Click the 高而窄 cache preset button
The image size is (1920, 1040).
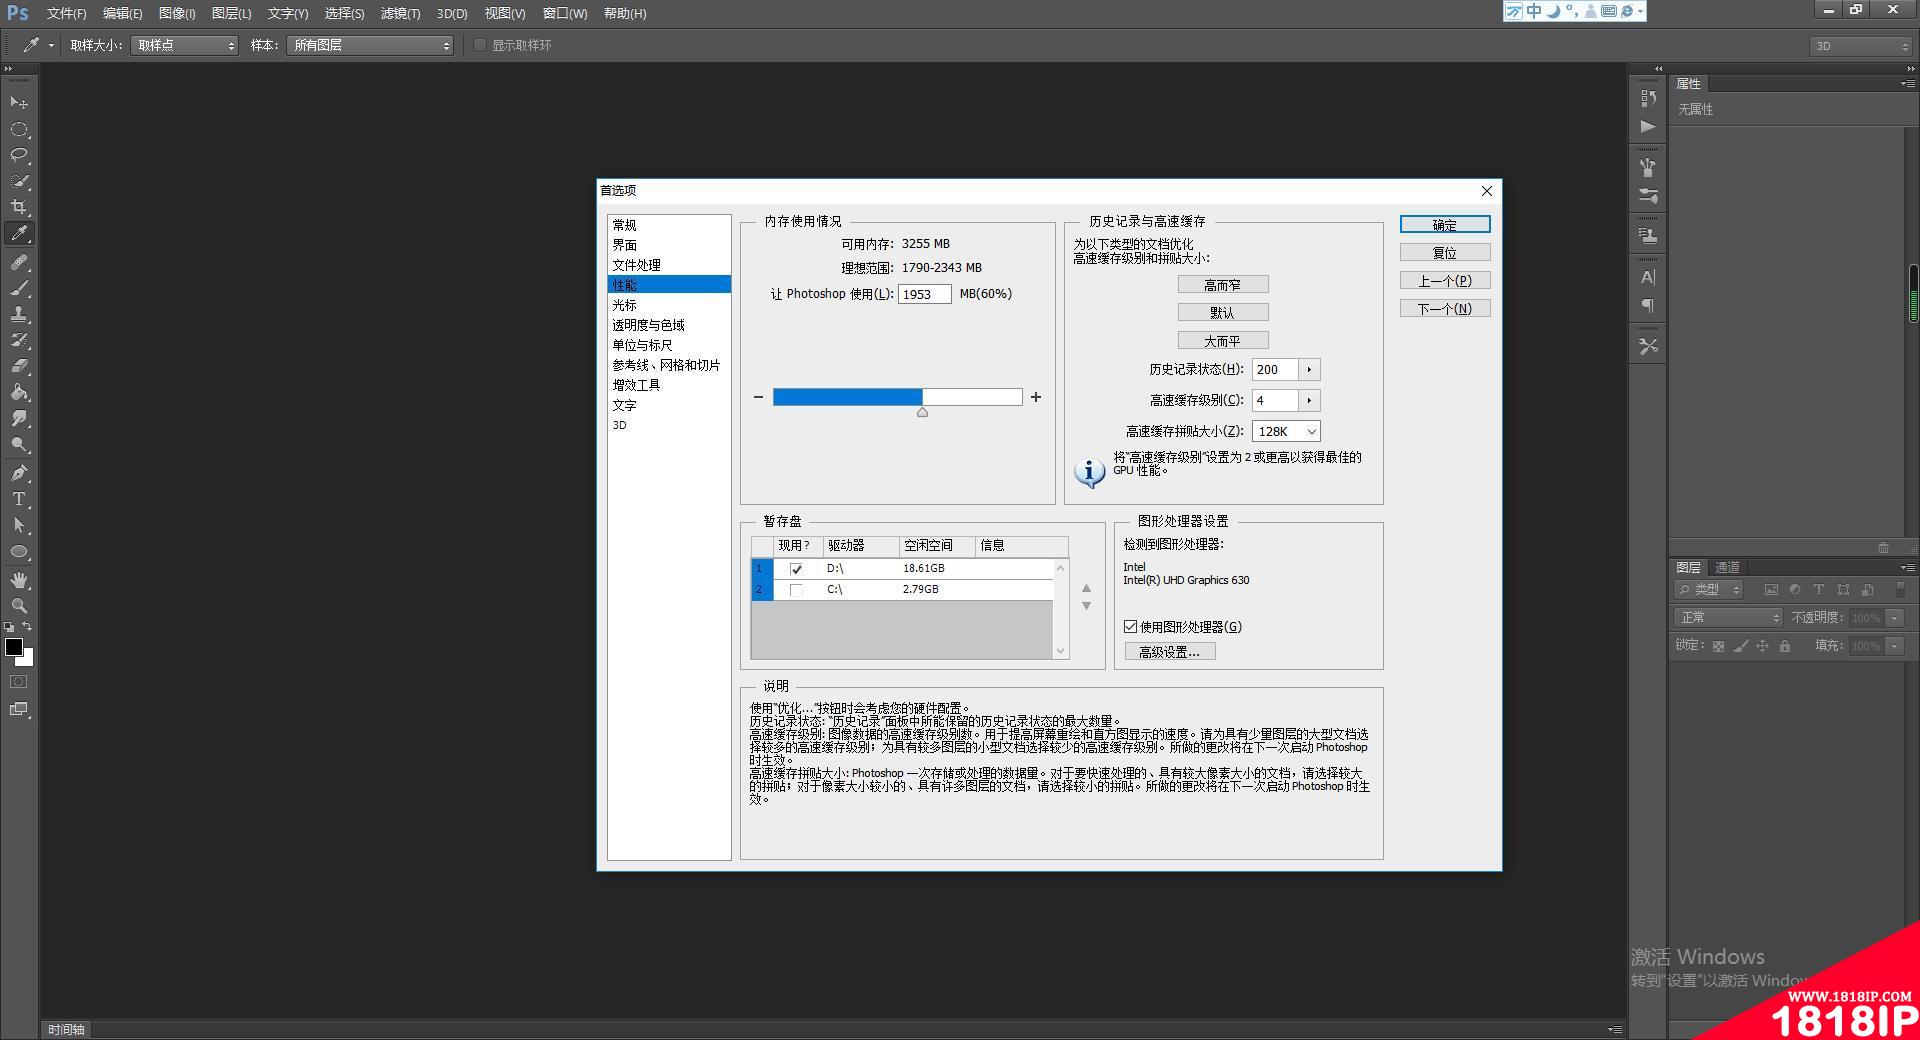tap(1223, 285)
